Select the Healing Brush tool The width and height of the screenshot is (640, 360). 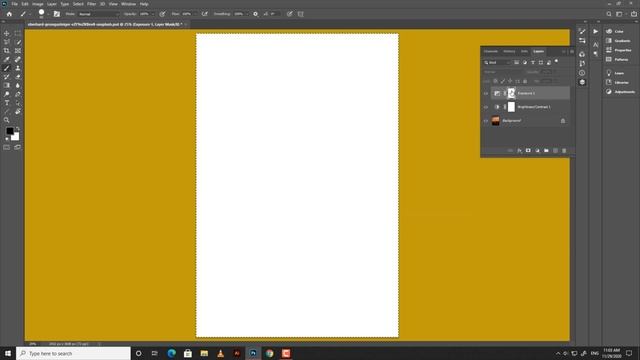coord(18,60)
